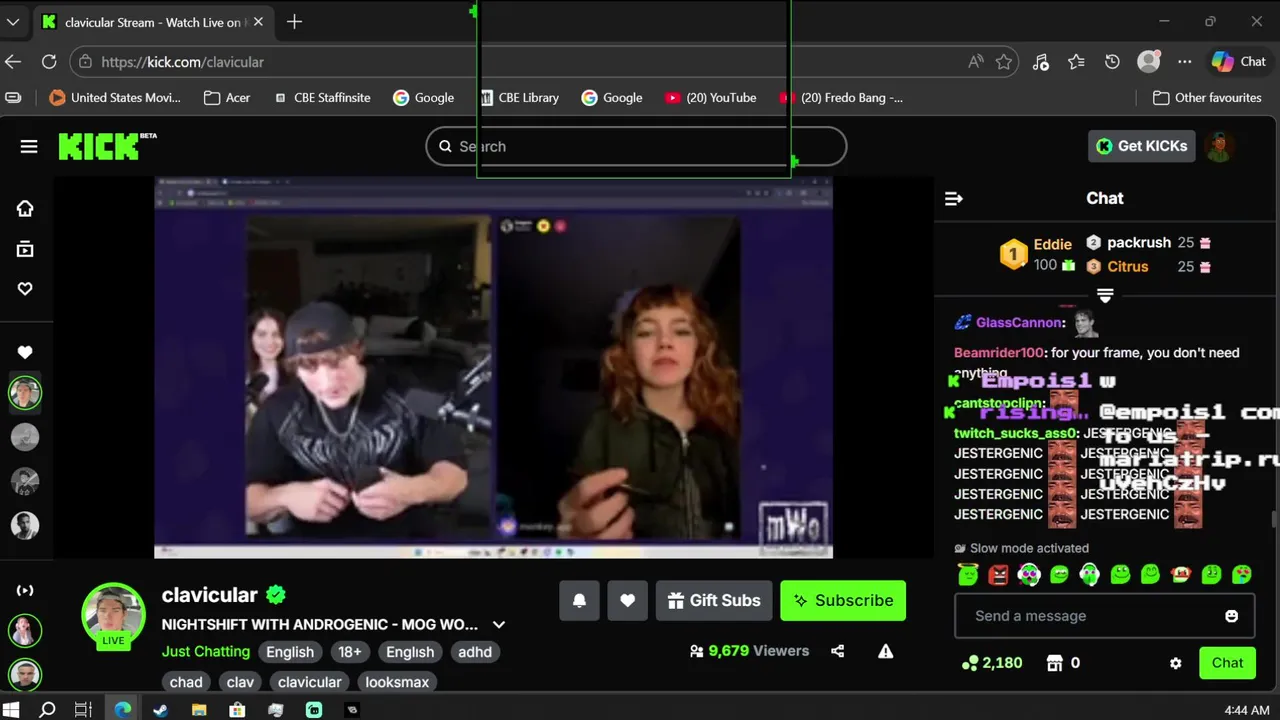This screenshot has height=720, width=1280.
Task: Select the adhd tag
Action: click(x=475, y=652)
